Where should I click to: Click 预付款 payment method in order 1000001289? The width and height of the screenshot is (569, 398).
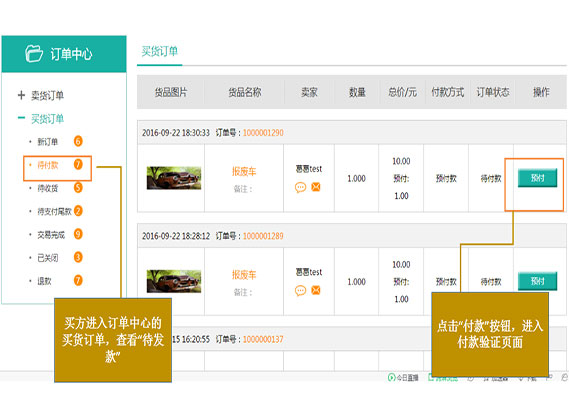coord(446,282)
